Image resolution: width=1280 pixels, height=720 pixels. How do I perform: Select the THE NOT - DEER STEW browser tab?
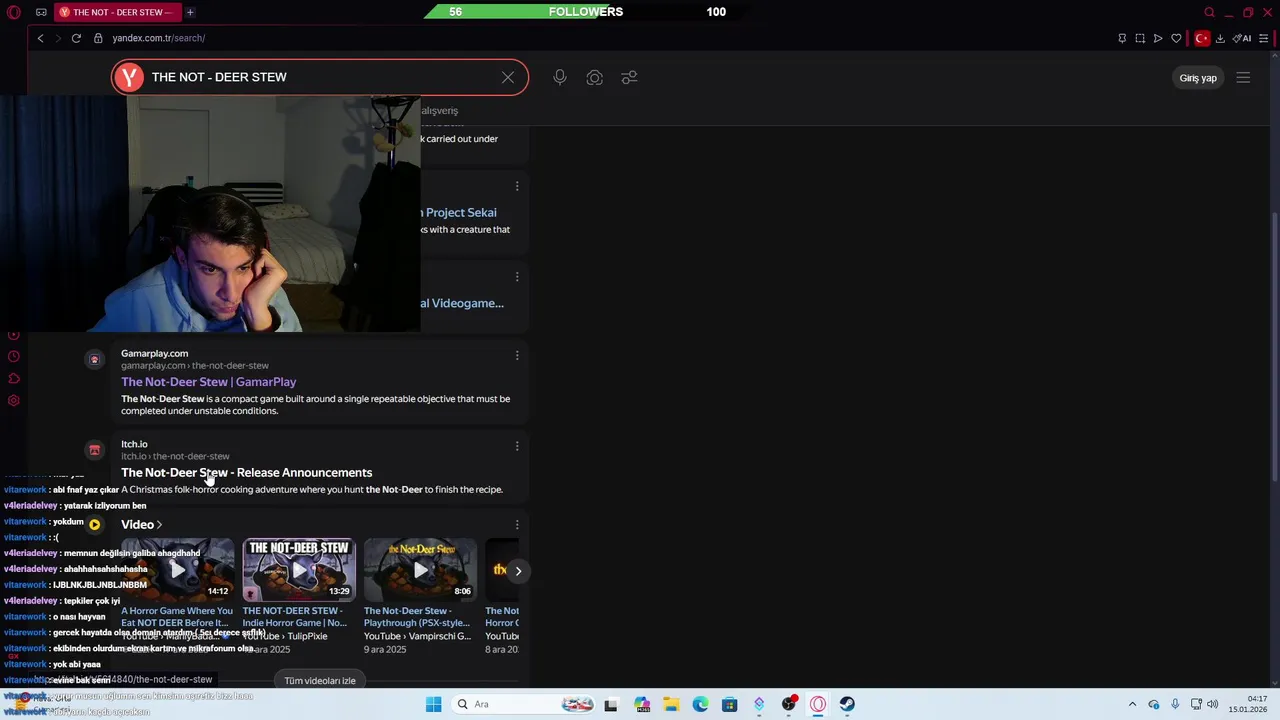pos(116,12)
